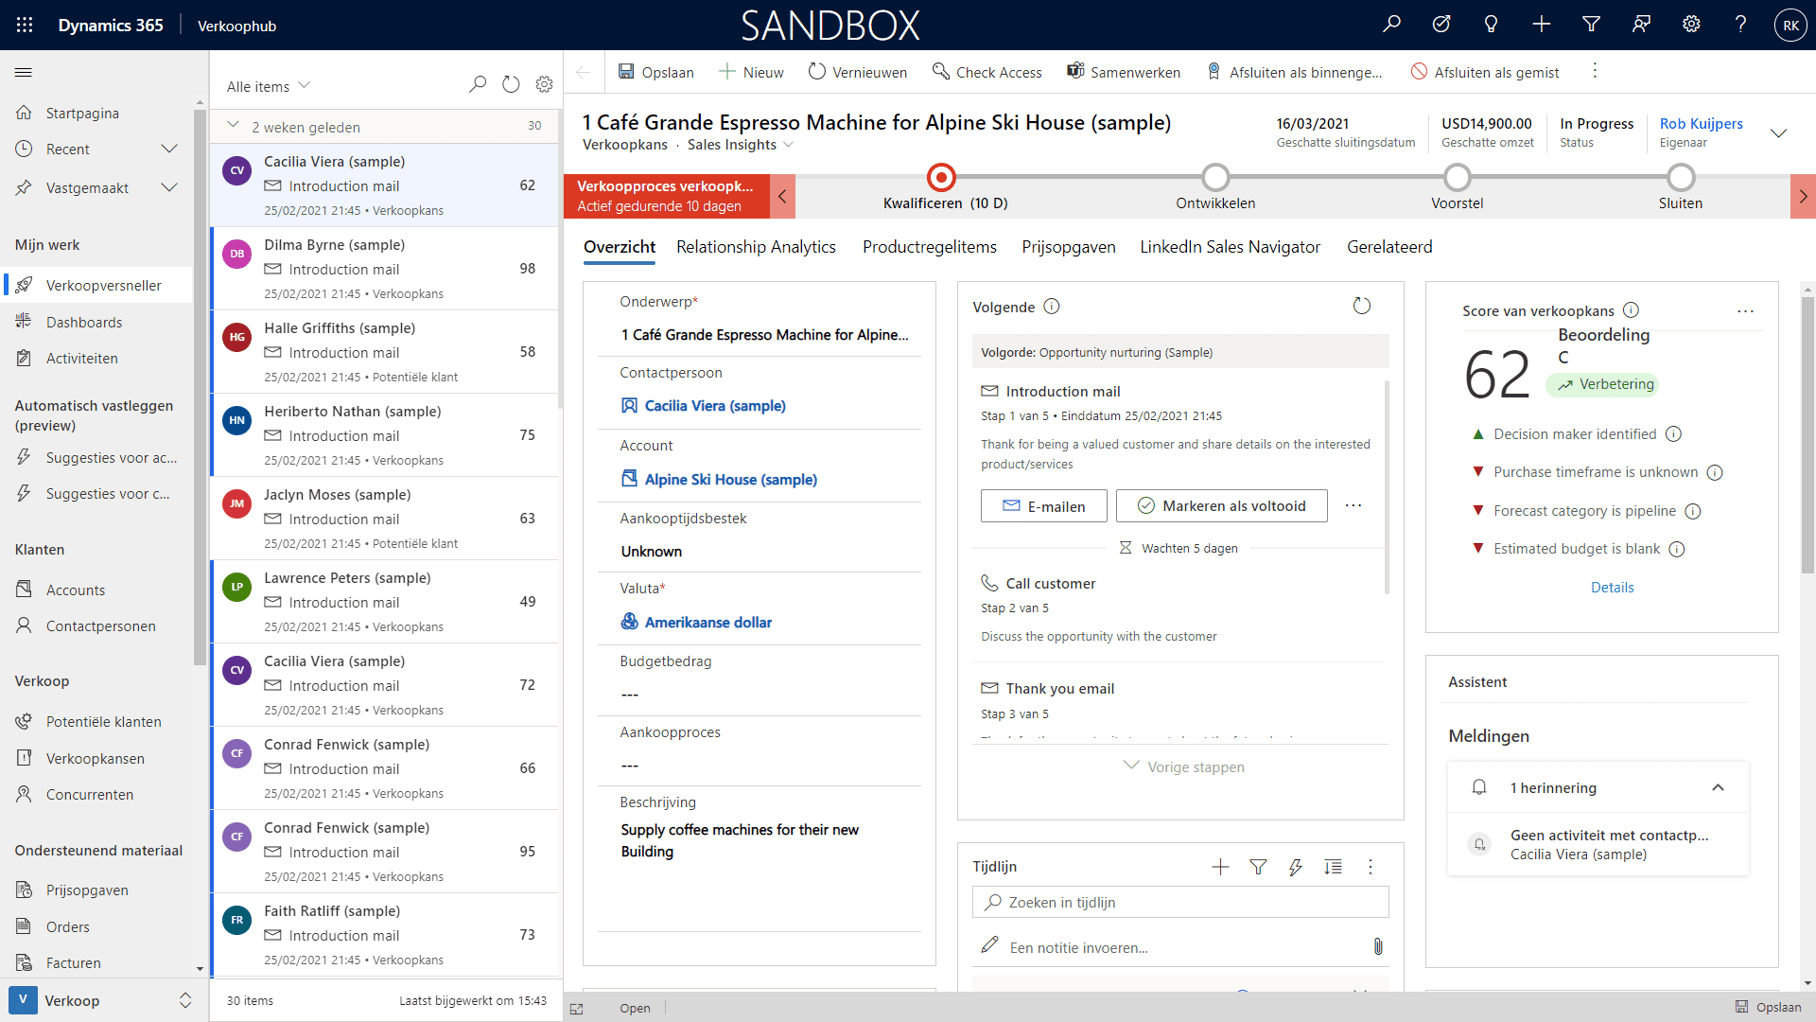Refresh the Alle items work list
This screenshot has width=1816, height=1022.
[511, 85]
